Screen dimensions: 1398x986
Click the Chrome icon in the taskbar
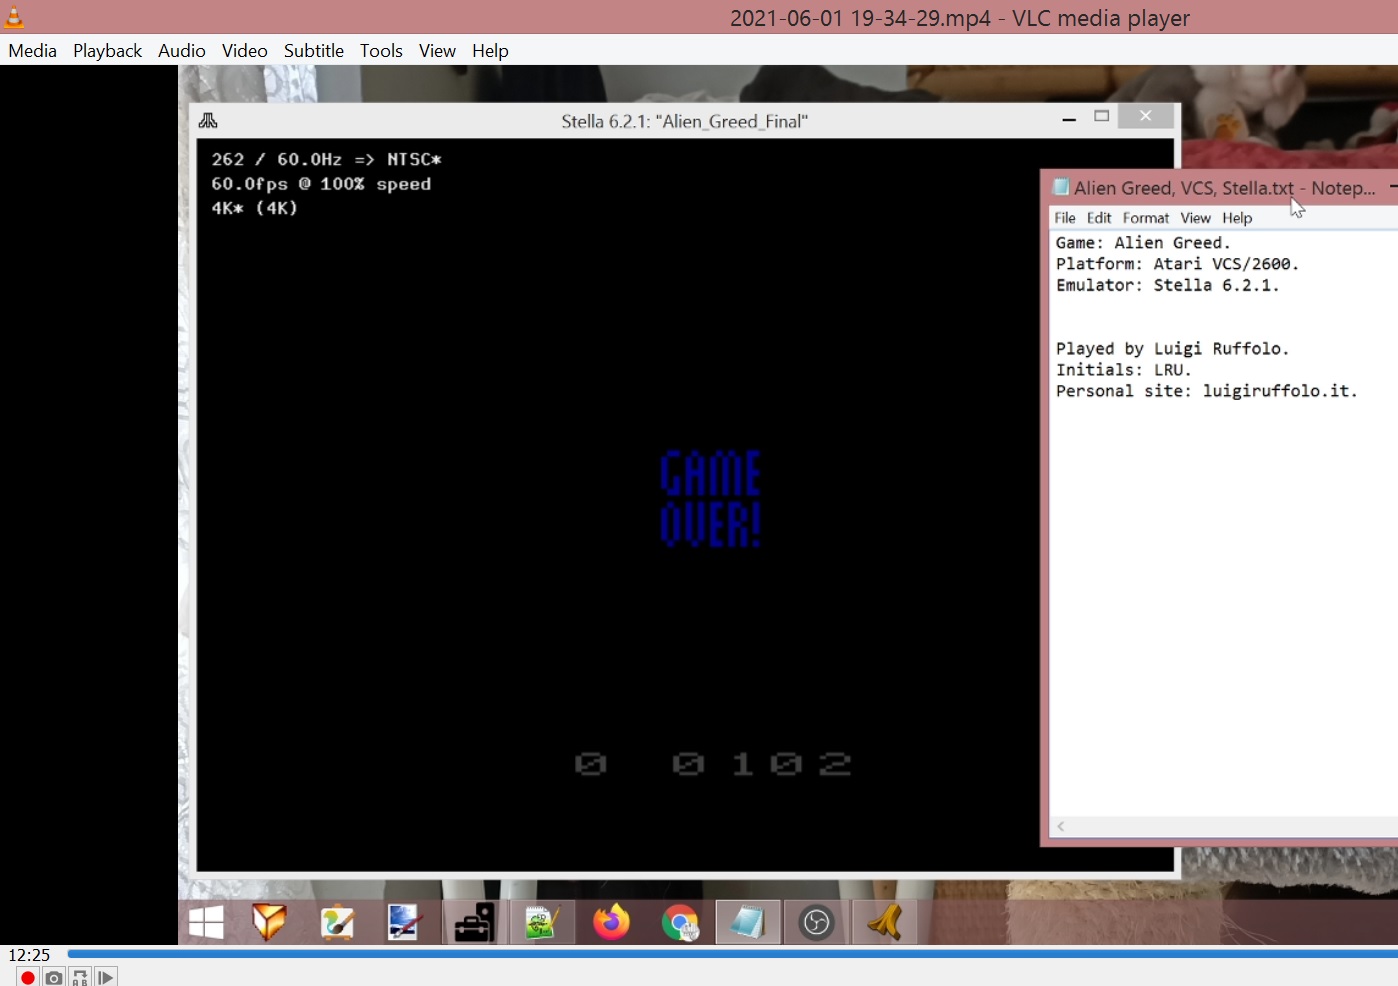(680, 922)
